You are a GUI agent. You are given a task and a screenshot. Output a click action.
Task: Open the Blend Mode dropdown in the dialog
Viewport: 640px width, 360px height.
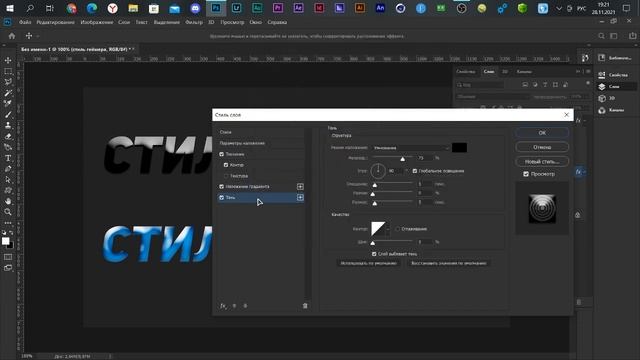pyautogui.click(x=410, y=148)
